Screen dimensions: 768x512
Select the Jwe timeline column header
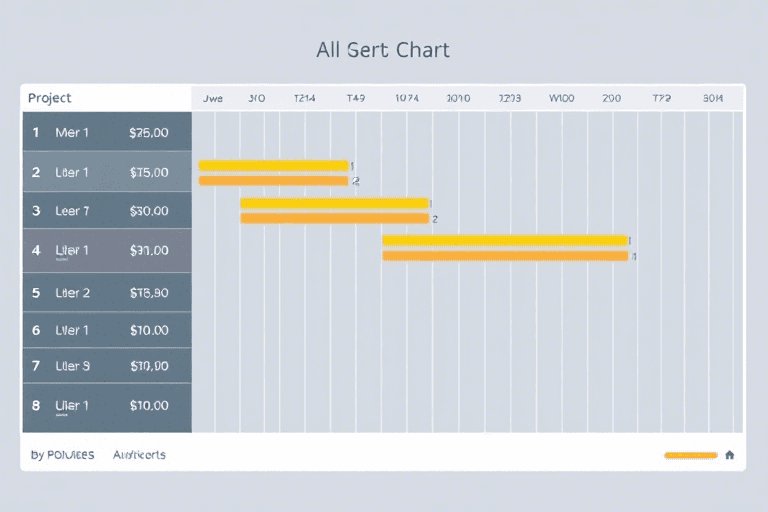(213, 99)
